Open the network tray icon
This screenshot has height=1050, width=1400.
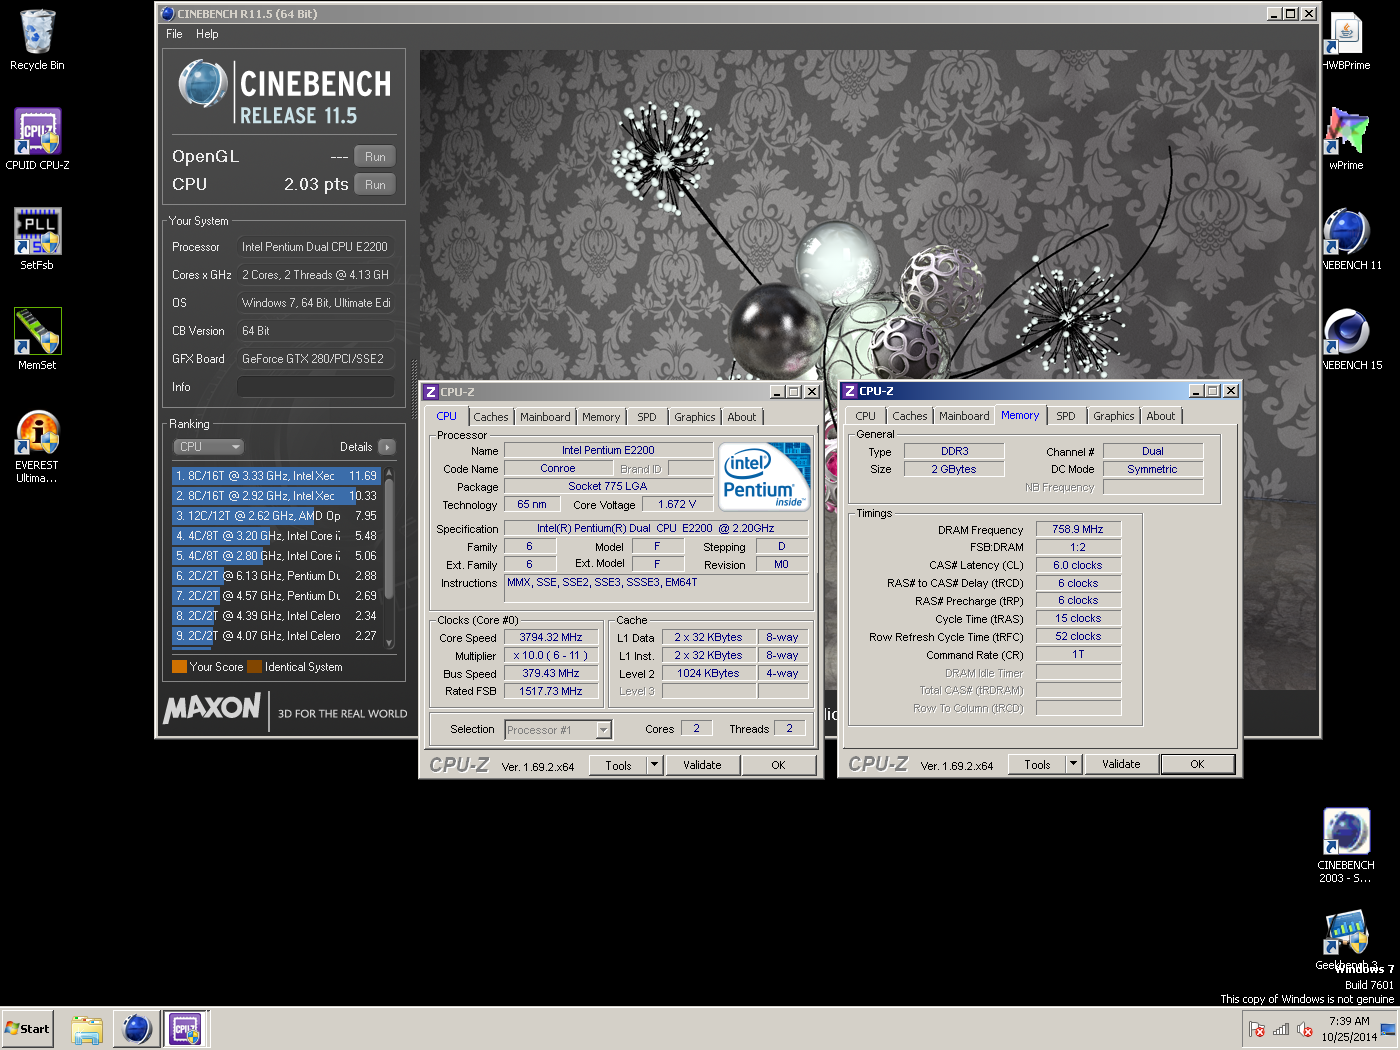[1281, 1029]
